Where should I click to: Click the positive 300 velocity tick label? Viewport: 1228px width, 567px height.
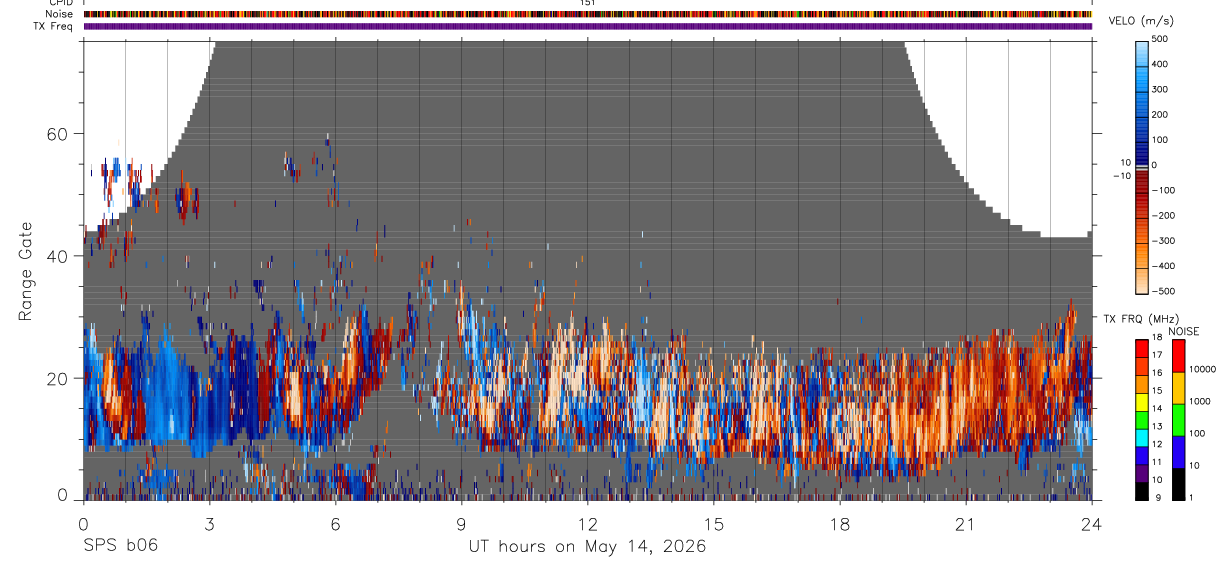click(1160, 89)
